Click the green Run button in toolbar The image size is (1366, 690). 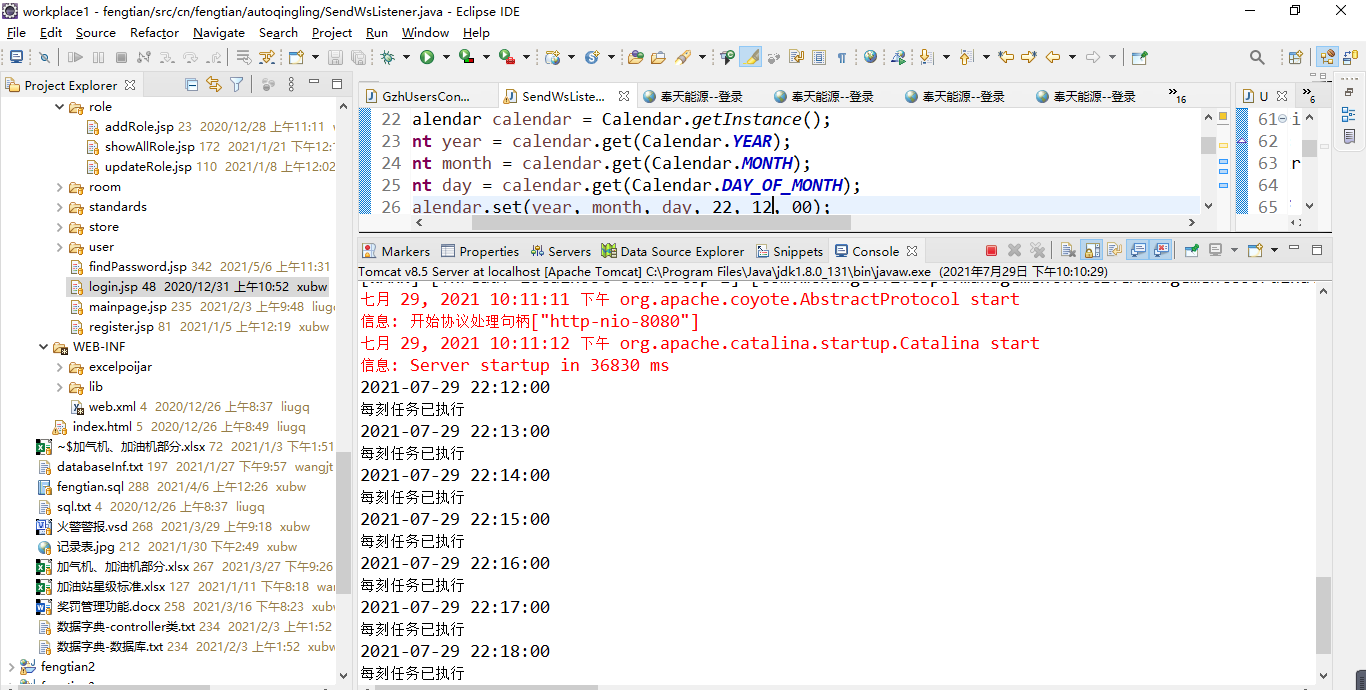(427, 58)
